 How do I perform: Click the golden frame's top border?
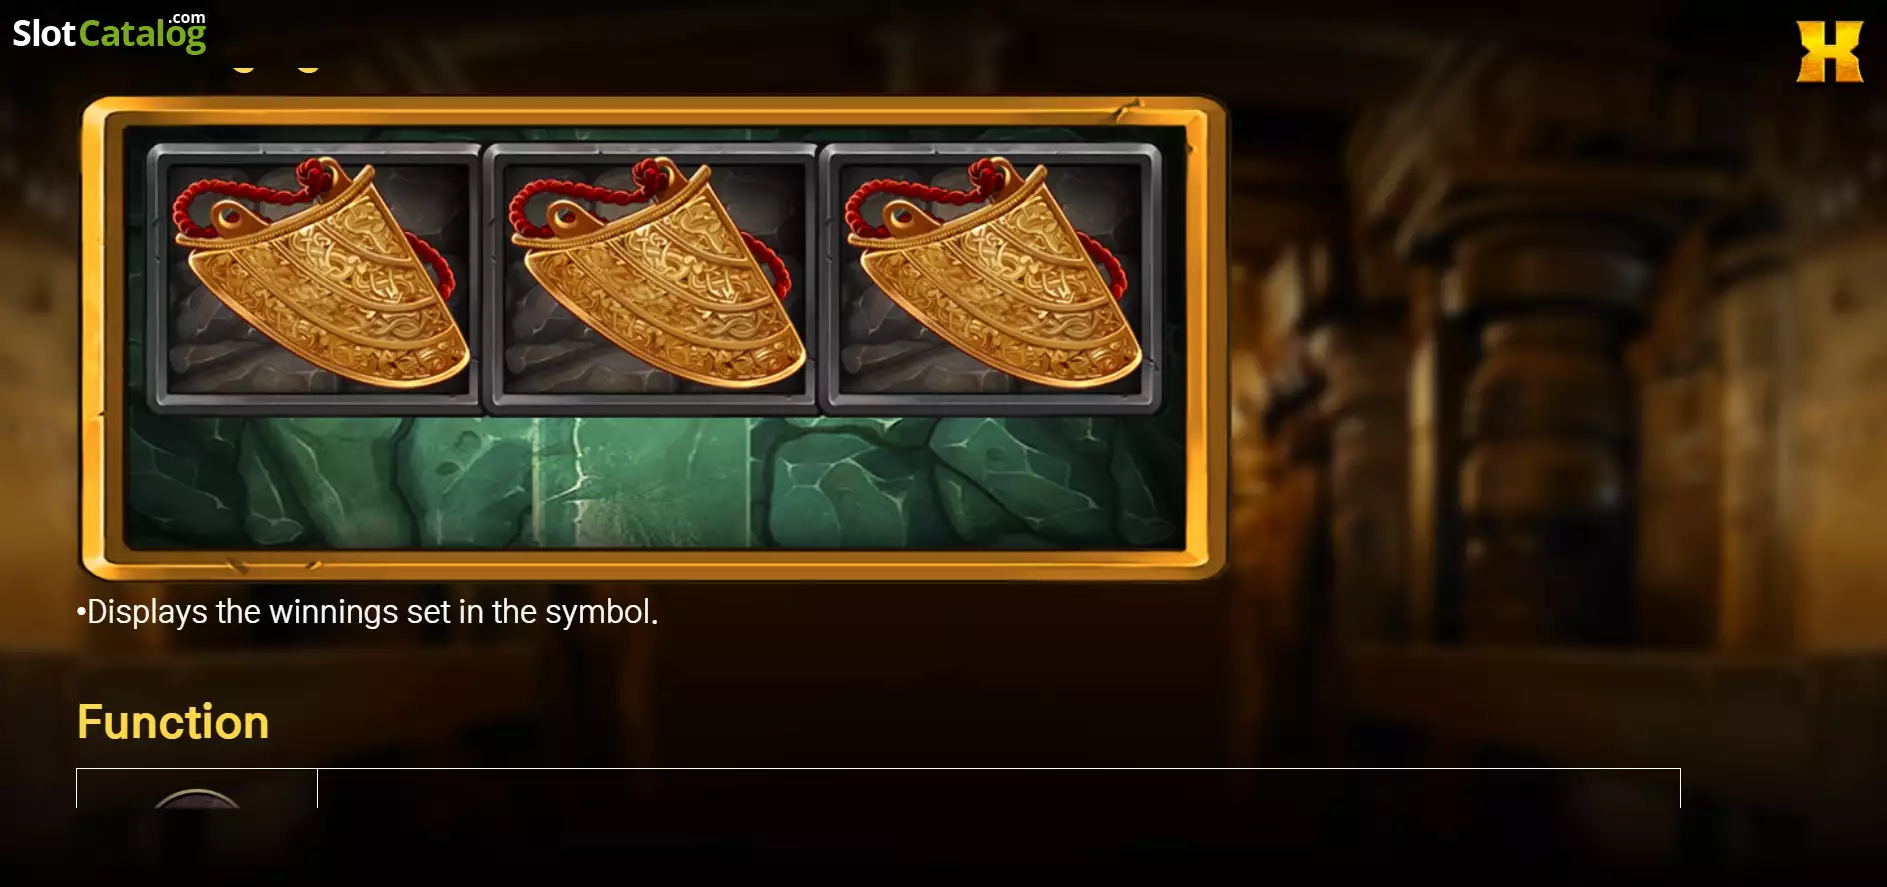[655, 110]
